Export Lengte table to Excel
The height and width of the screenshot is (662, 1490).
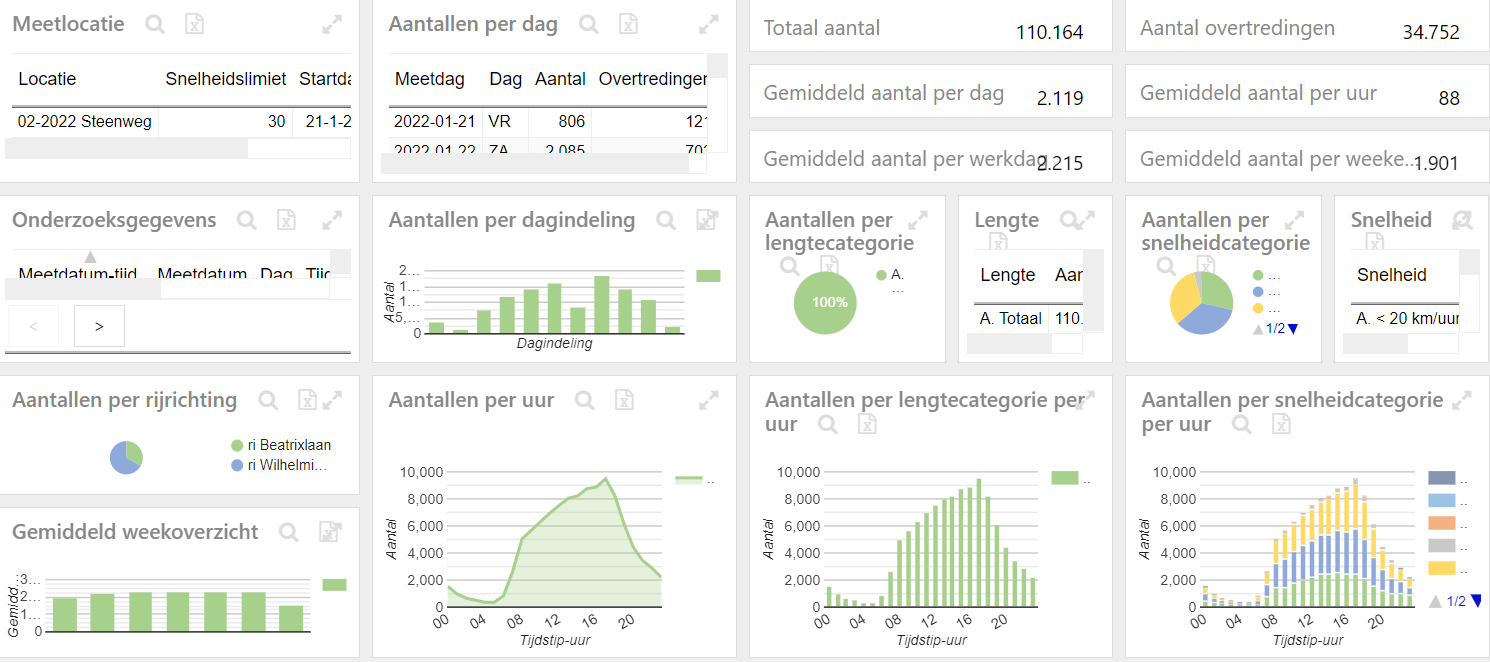pyautogui.click(x=997, y=241)
